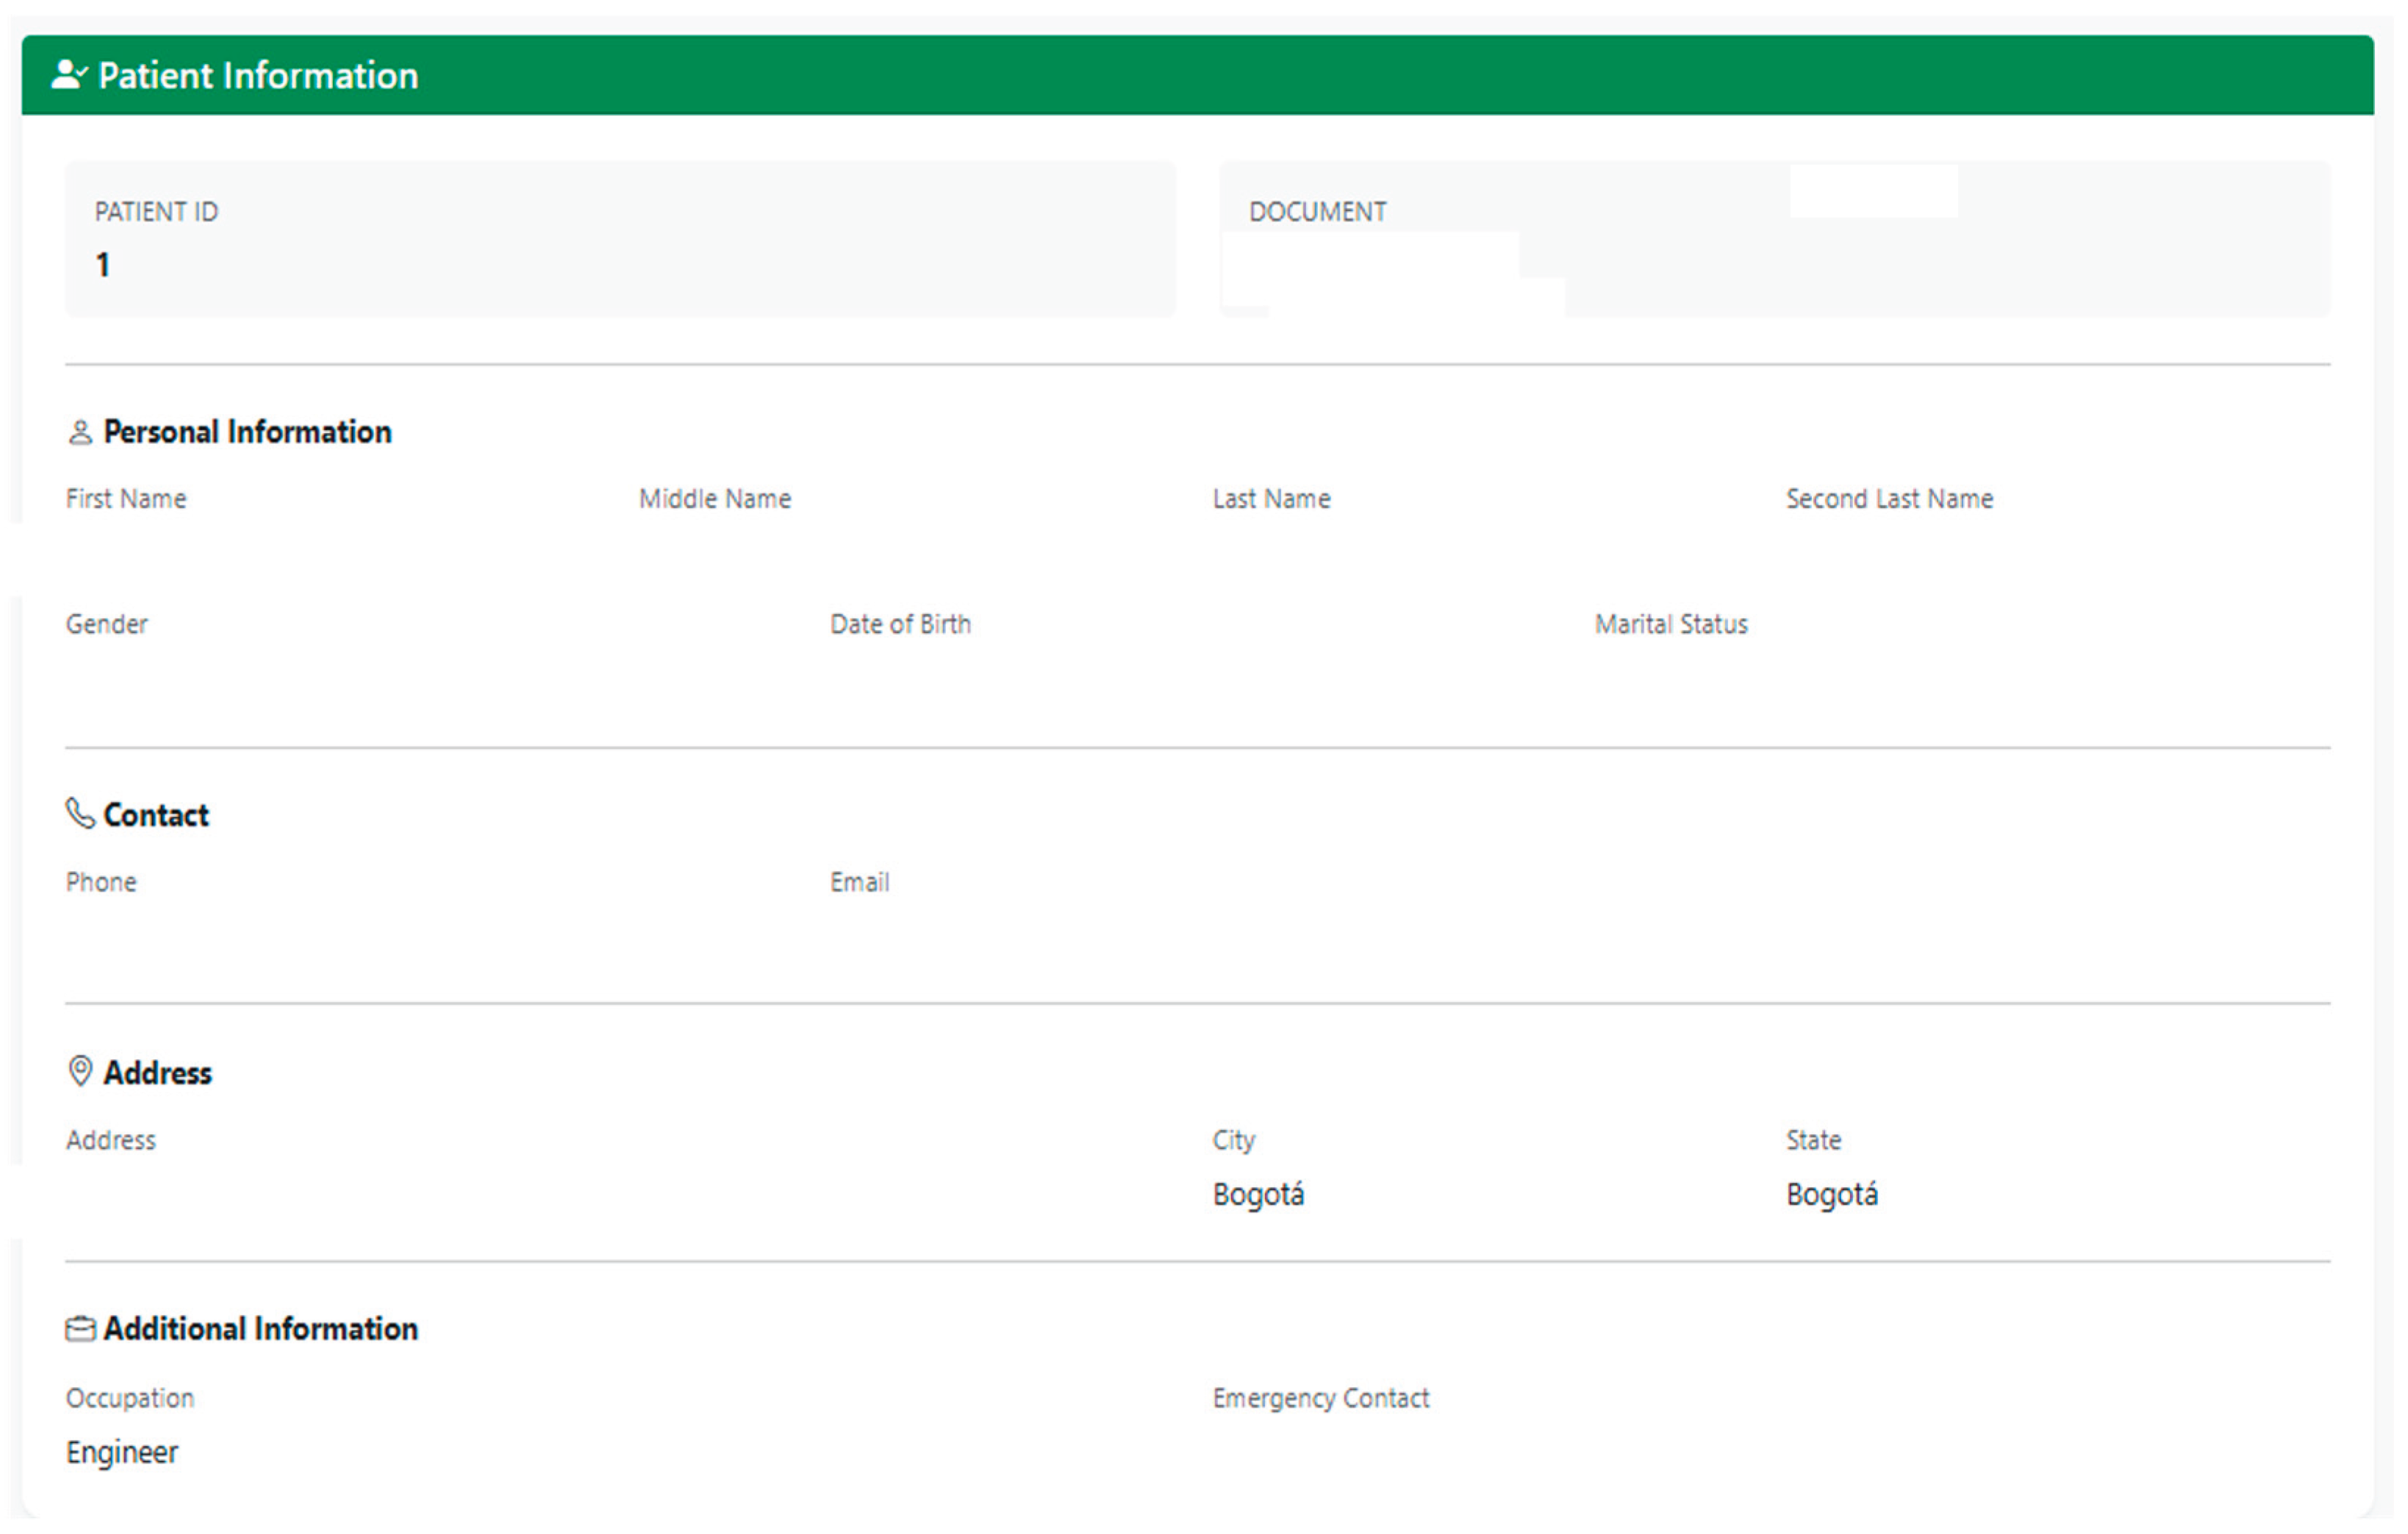Click the DOCUMENT label
The height and width of the screenshot is (1534, 2408).
point(1318,212)
